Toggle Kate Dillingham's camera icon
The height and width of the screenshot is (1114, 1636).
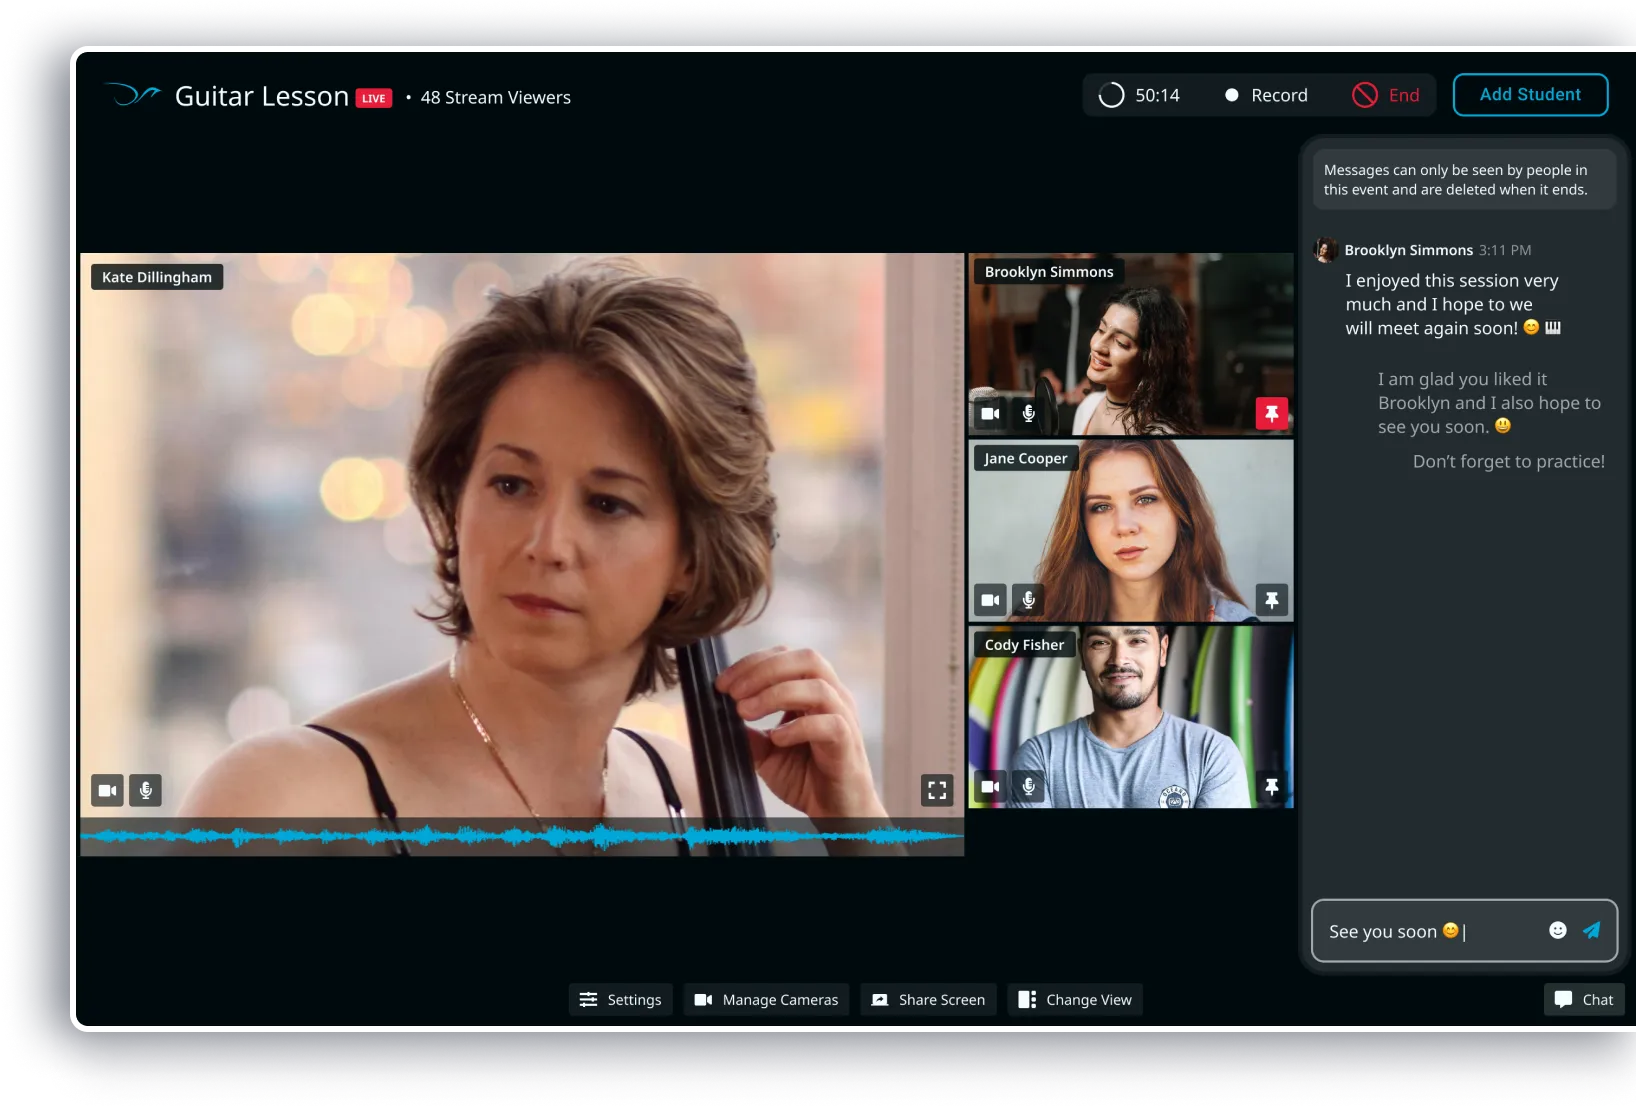click(x=107, y=790)
